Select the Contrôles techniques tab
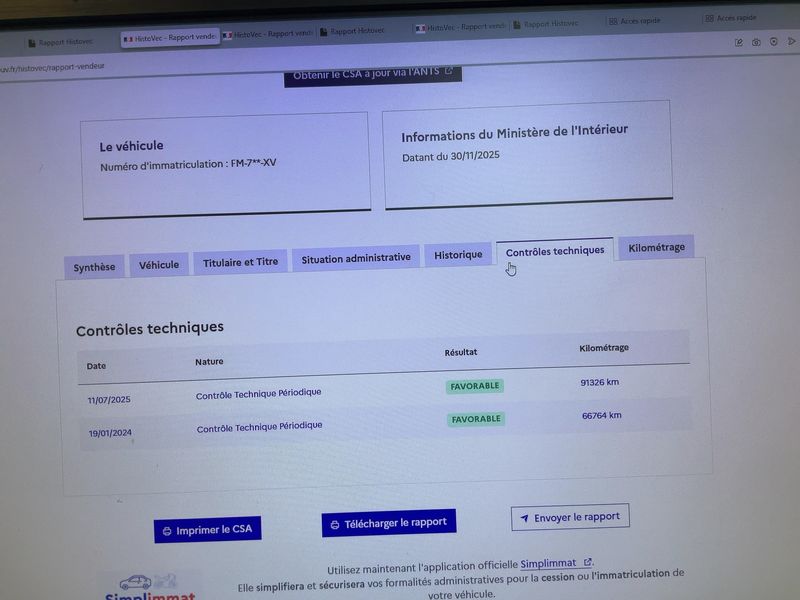 [554, 251]
